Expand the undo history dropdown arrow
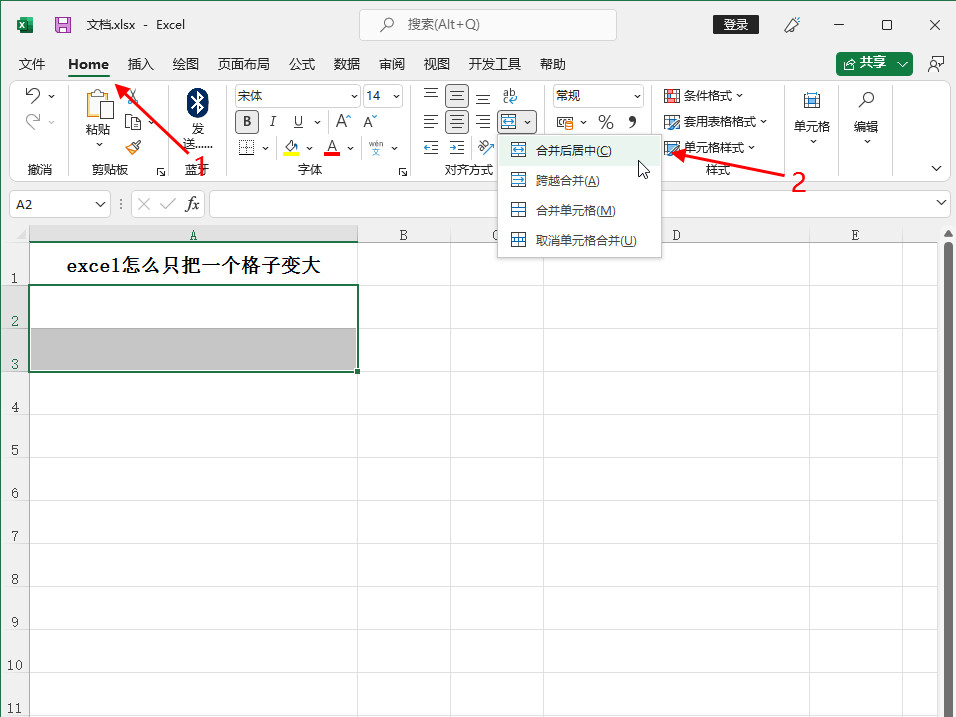 click(x=51, y=96)
